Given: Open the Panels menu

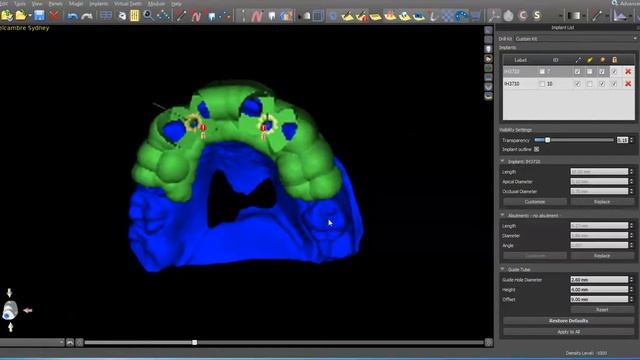Looking at the screenshot, I should (56, 4).
